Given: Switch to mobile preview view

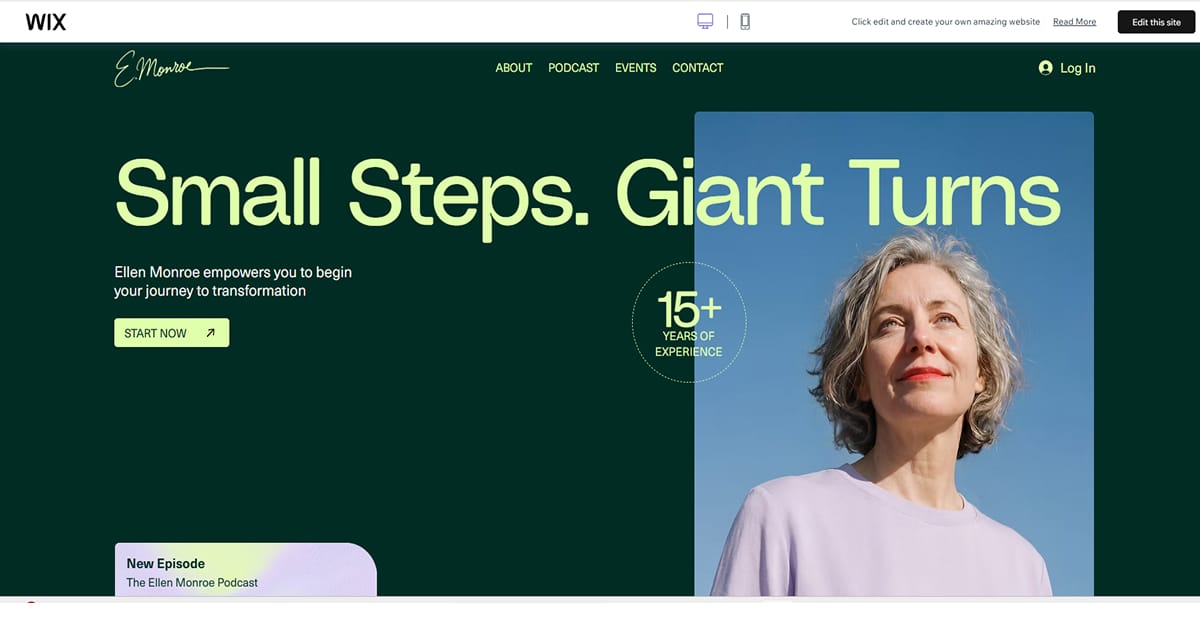Looking at the screenshot, I should pos(744,20).
